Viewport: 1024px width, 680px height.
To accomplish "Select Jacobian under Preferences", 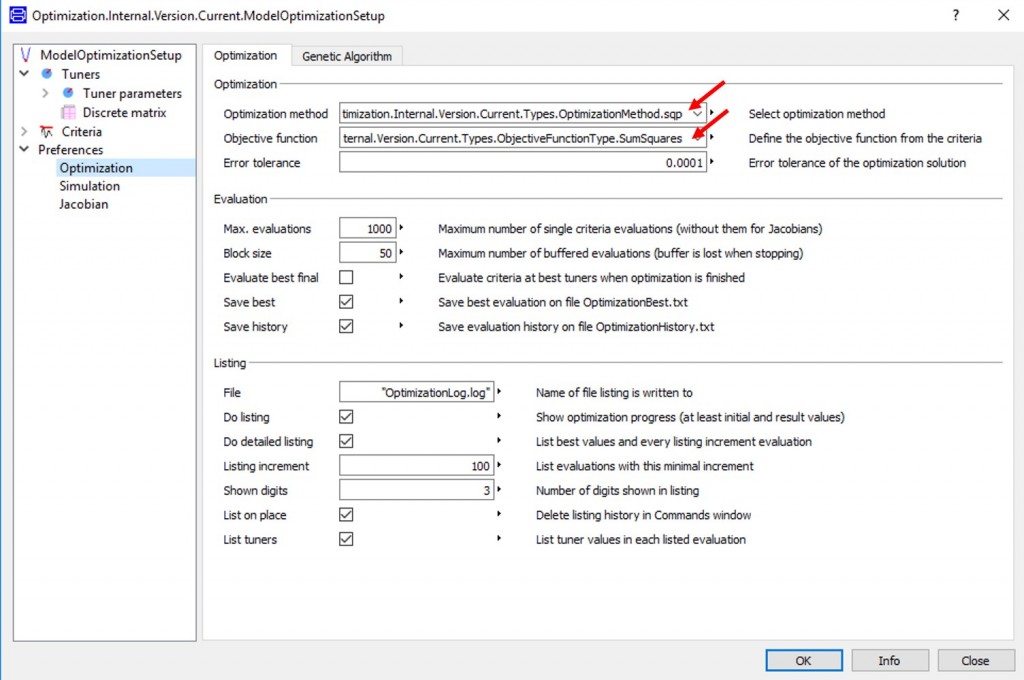I will [x=84, y=204].
